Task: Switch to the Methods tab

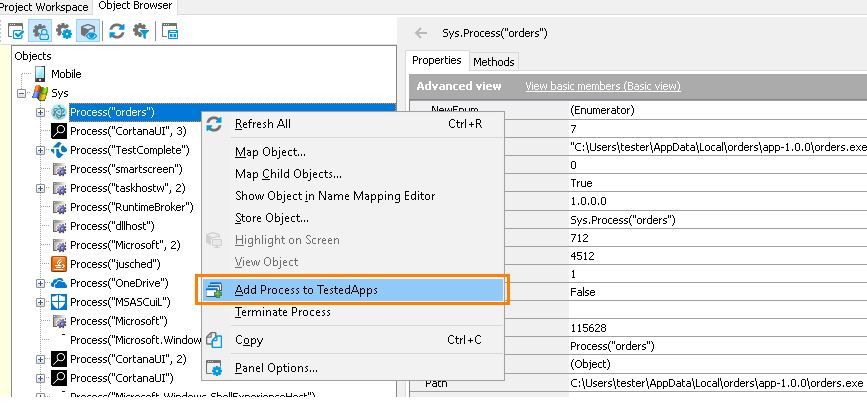Action: [x=493, y=62]
